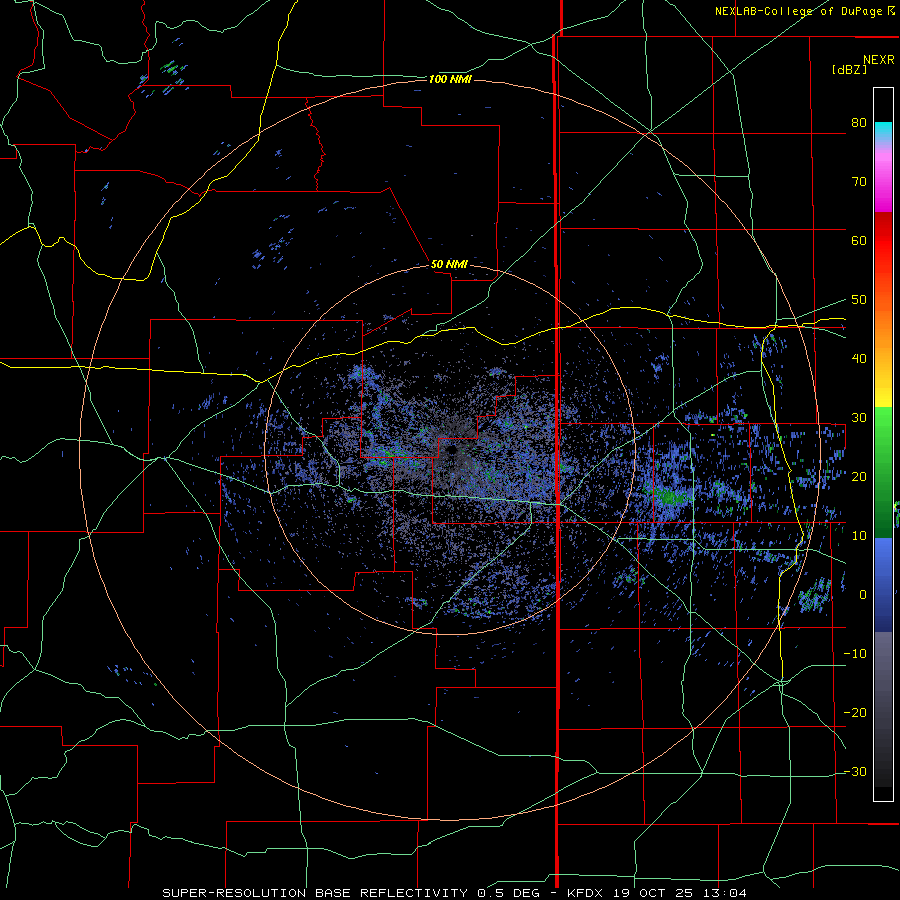The width and height of the screenshot is (900, 900).
Task: Click the radar site center dot
Action: pos(452,450)
